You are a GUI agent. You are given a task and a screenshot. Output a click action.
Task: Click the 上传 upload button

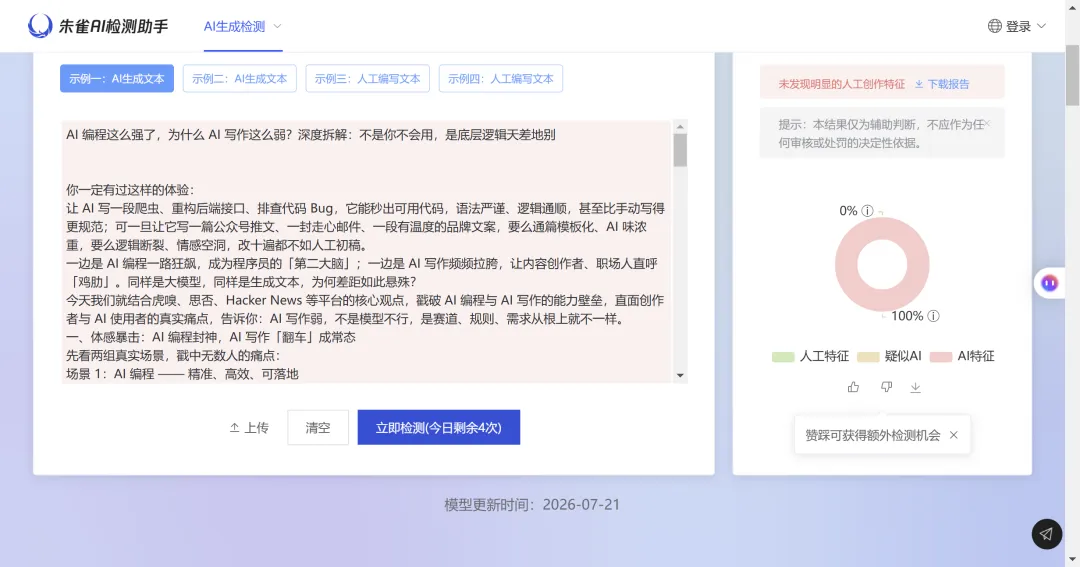[249, 428]
